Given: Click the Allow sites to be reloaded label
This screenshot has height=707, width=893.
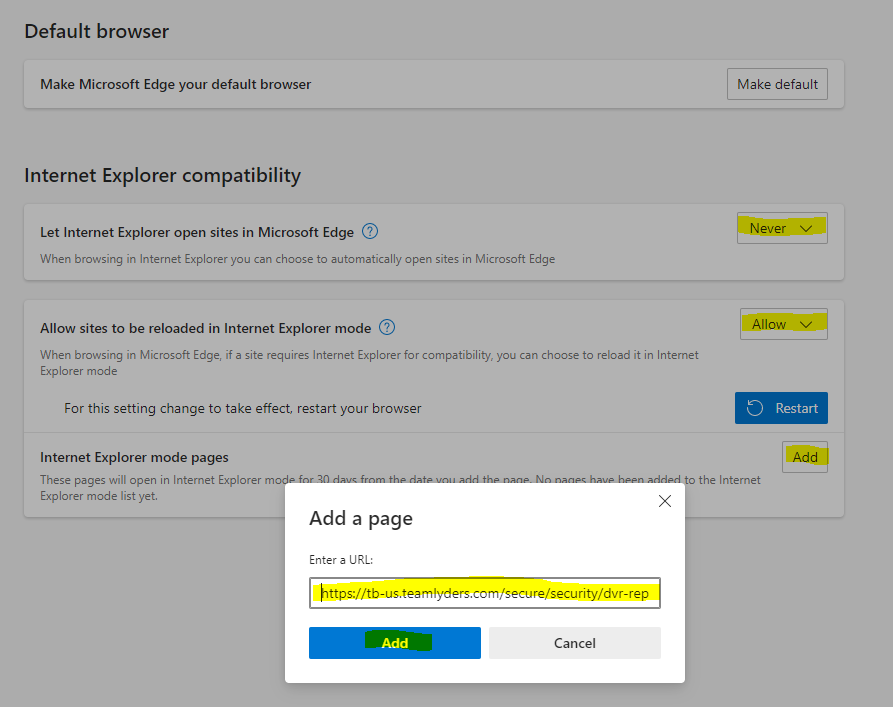Looking at the screenshot, I should pyautogui.click(x=206, y=329).
